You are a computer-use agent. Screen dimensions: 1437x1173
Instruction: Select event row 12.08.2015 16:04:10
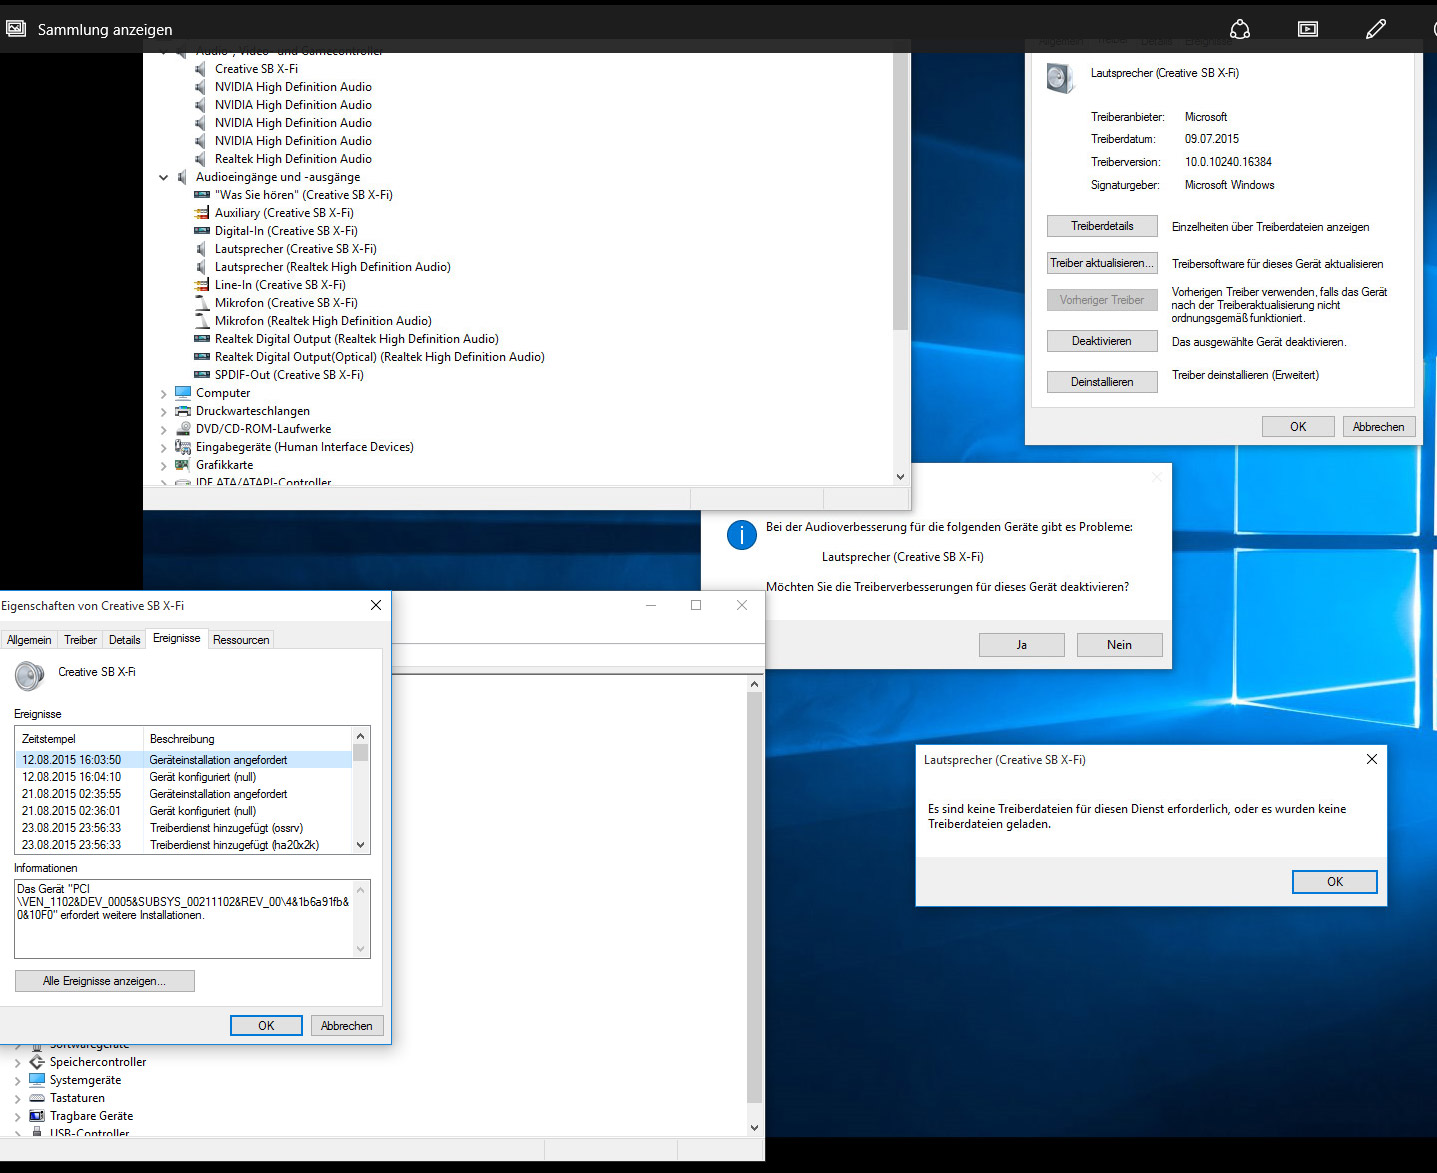point(184,777)
